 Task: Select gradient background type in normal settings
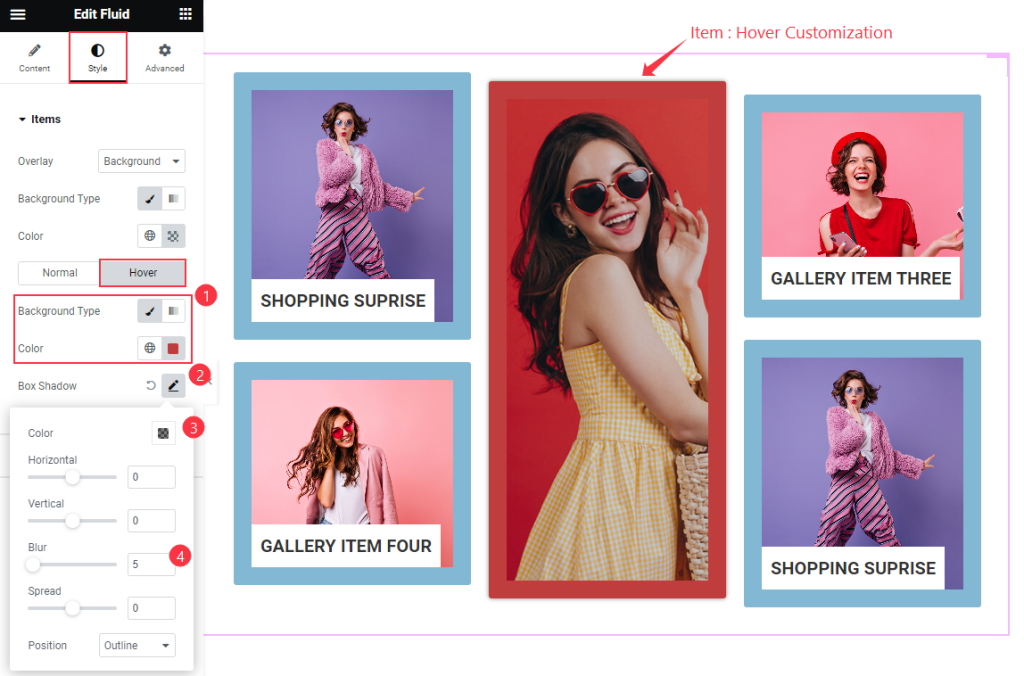click(x=173, y=199)
